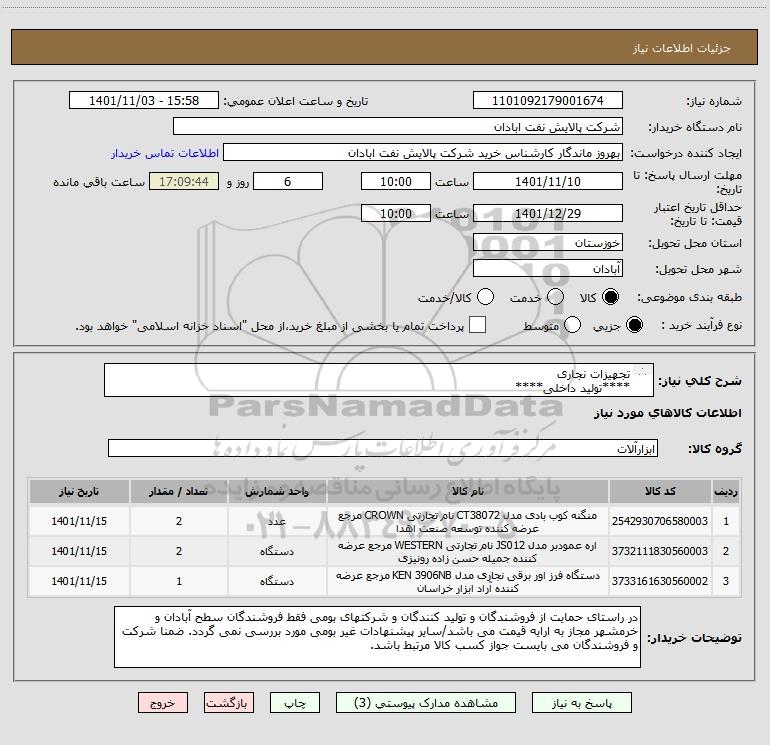Click the چاپ print button
The image size is (770, 745).
point(295,703)
